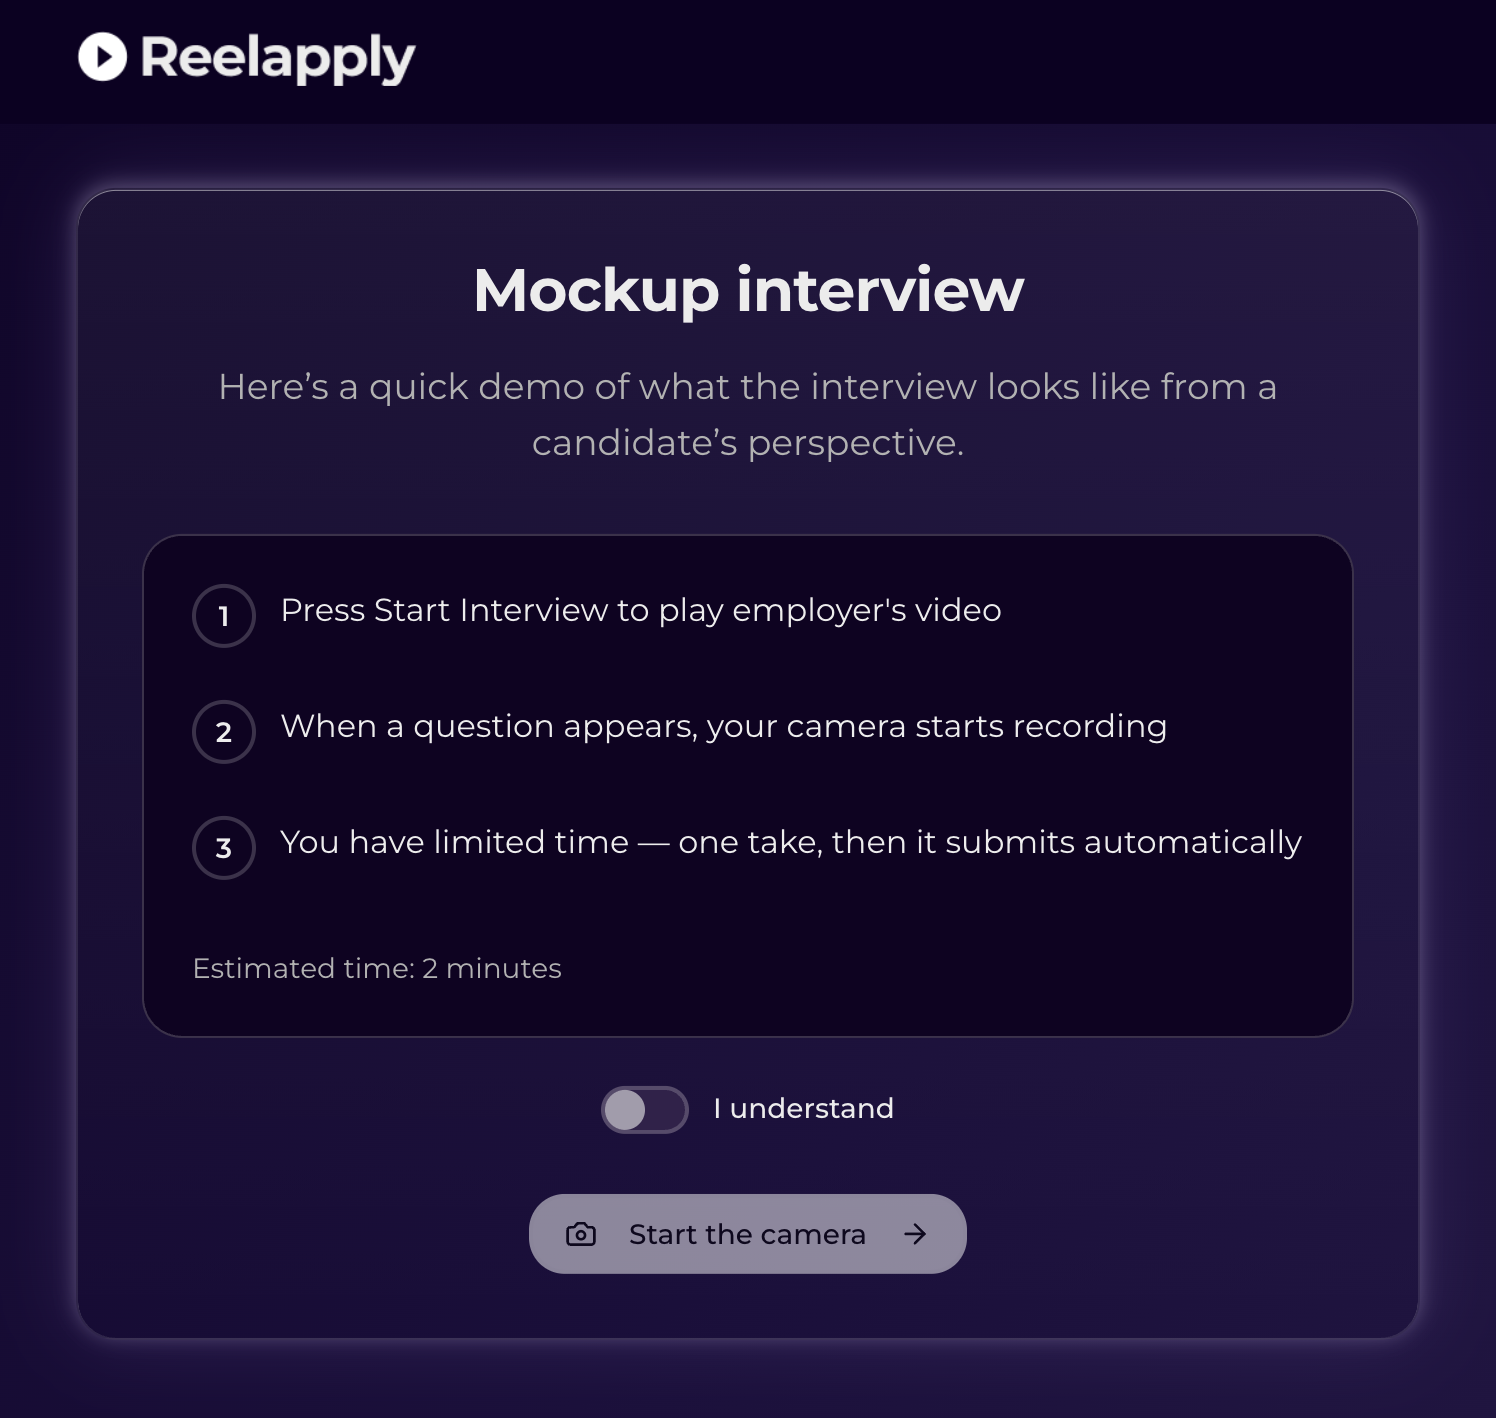Viewport: 1496px width, 1418px height.
Task: Click the Mockup interview heading
Action: 748,291
